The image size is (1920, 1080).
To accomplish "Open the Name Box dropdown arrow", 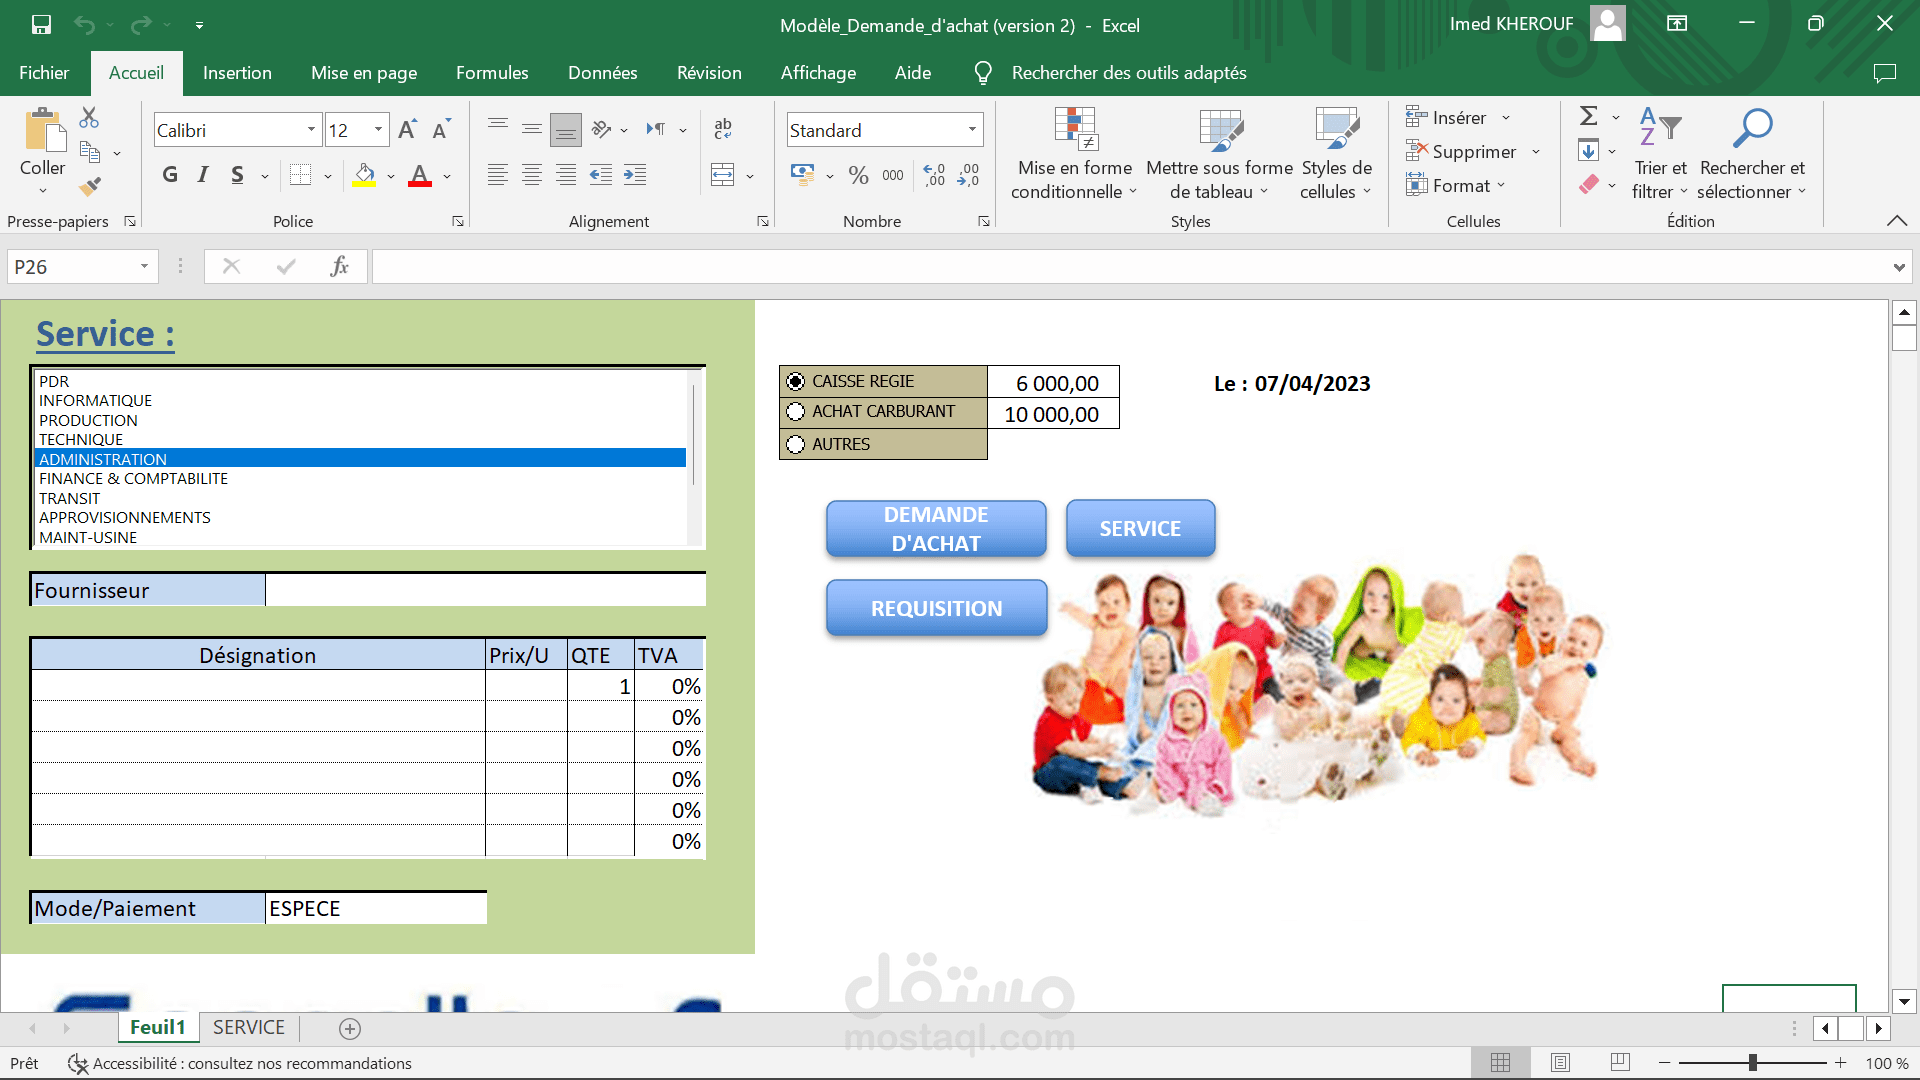I will point(144,267).
